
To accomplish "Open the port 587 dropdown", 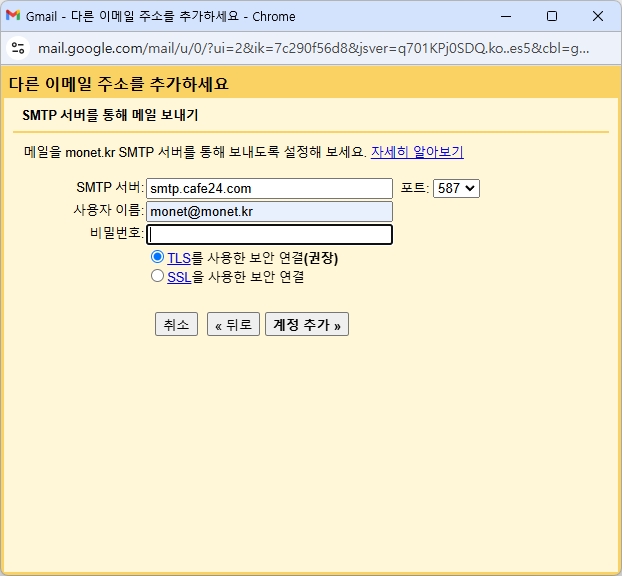I will point(456,188).
